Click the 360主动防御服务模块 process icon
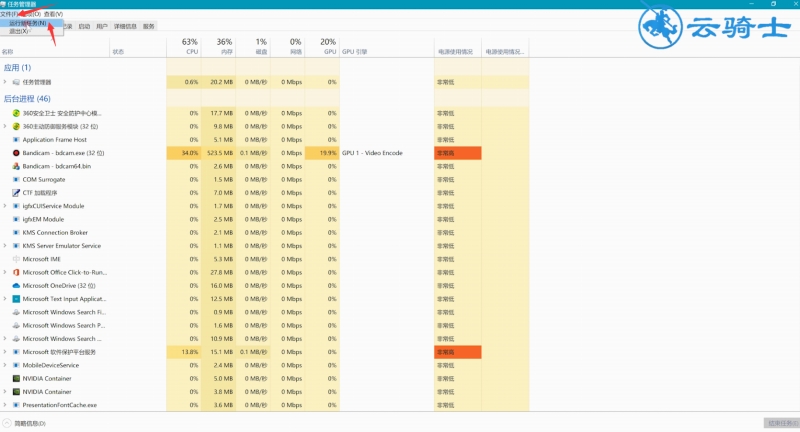The width and height of the screenshot is (800, 432). [x=16, y=126]
